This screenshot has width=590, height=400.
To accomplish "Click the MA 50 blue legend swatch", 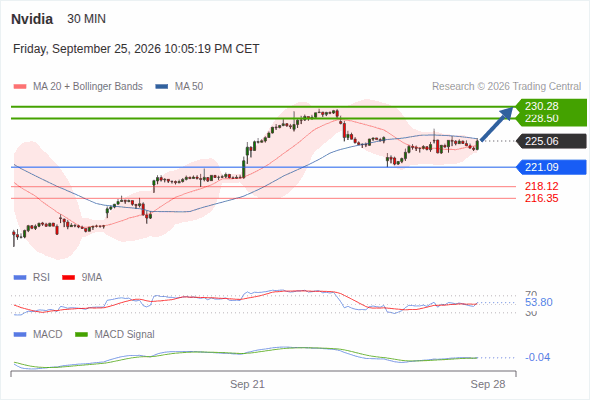I will point(162,87).
